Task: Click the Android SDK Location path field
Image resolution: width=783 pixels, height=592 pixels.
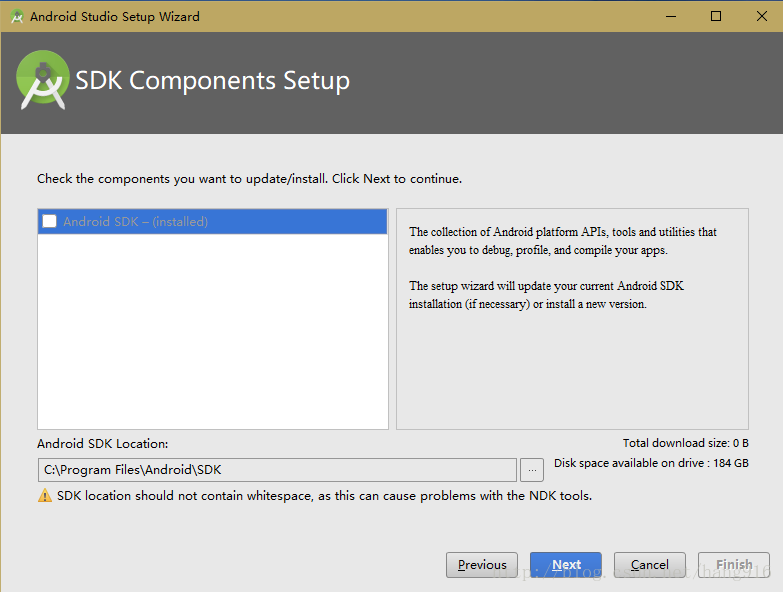Action: 277,470
